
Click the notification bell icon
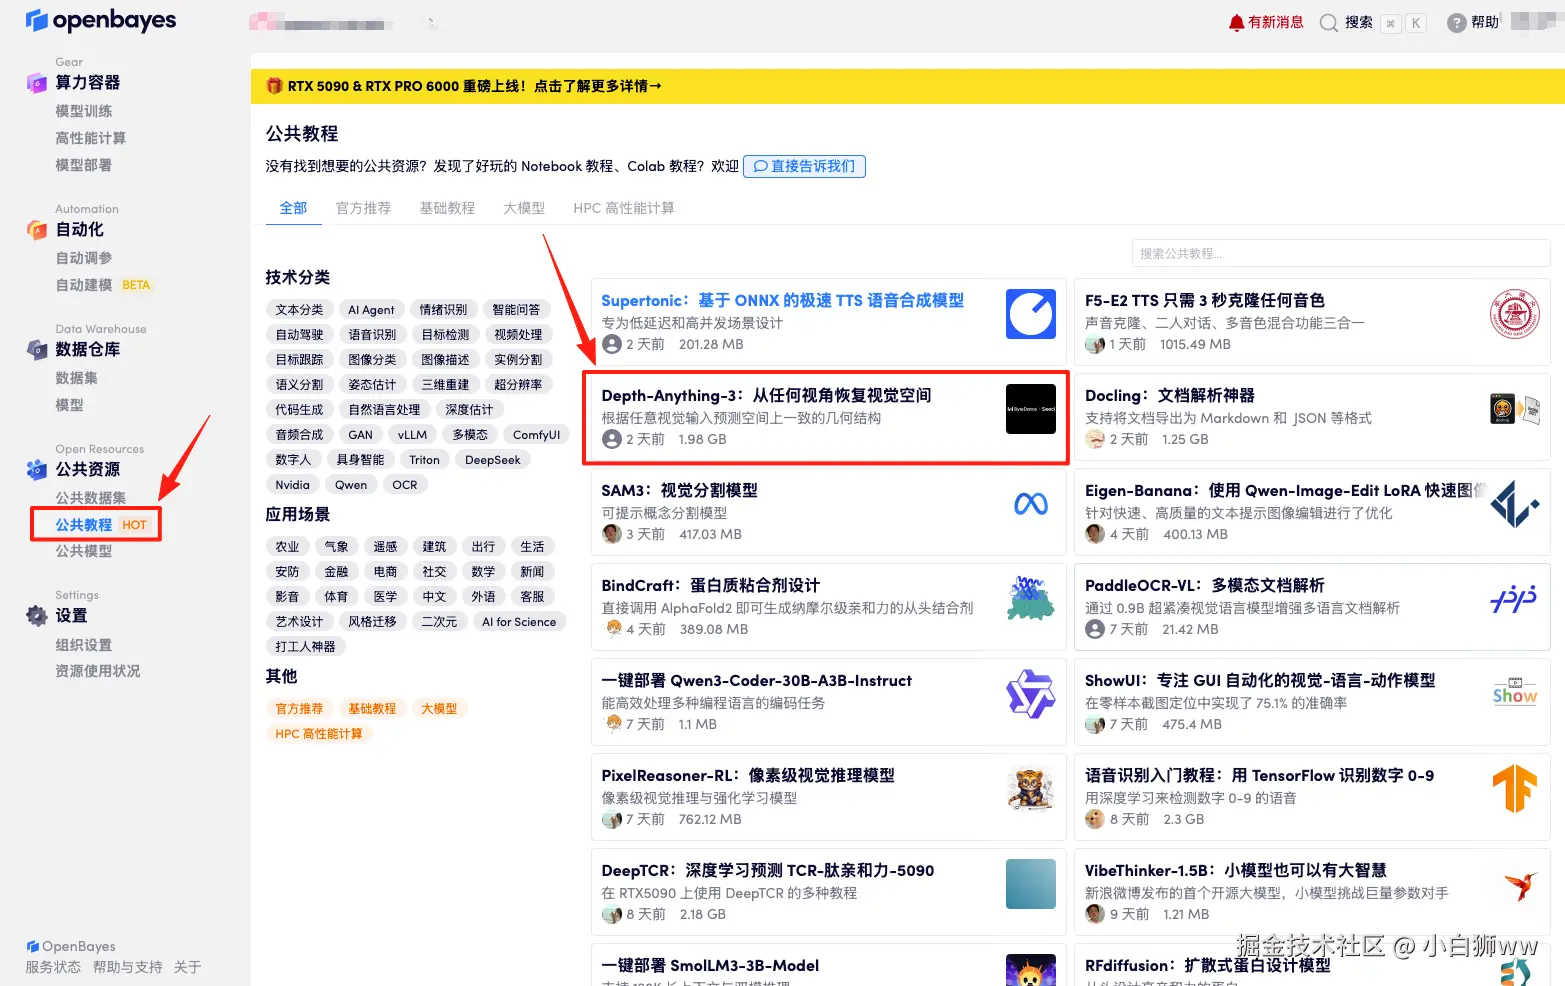click(x=1237, y=22)
